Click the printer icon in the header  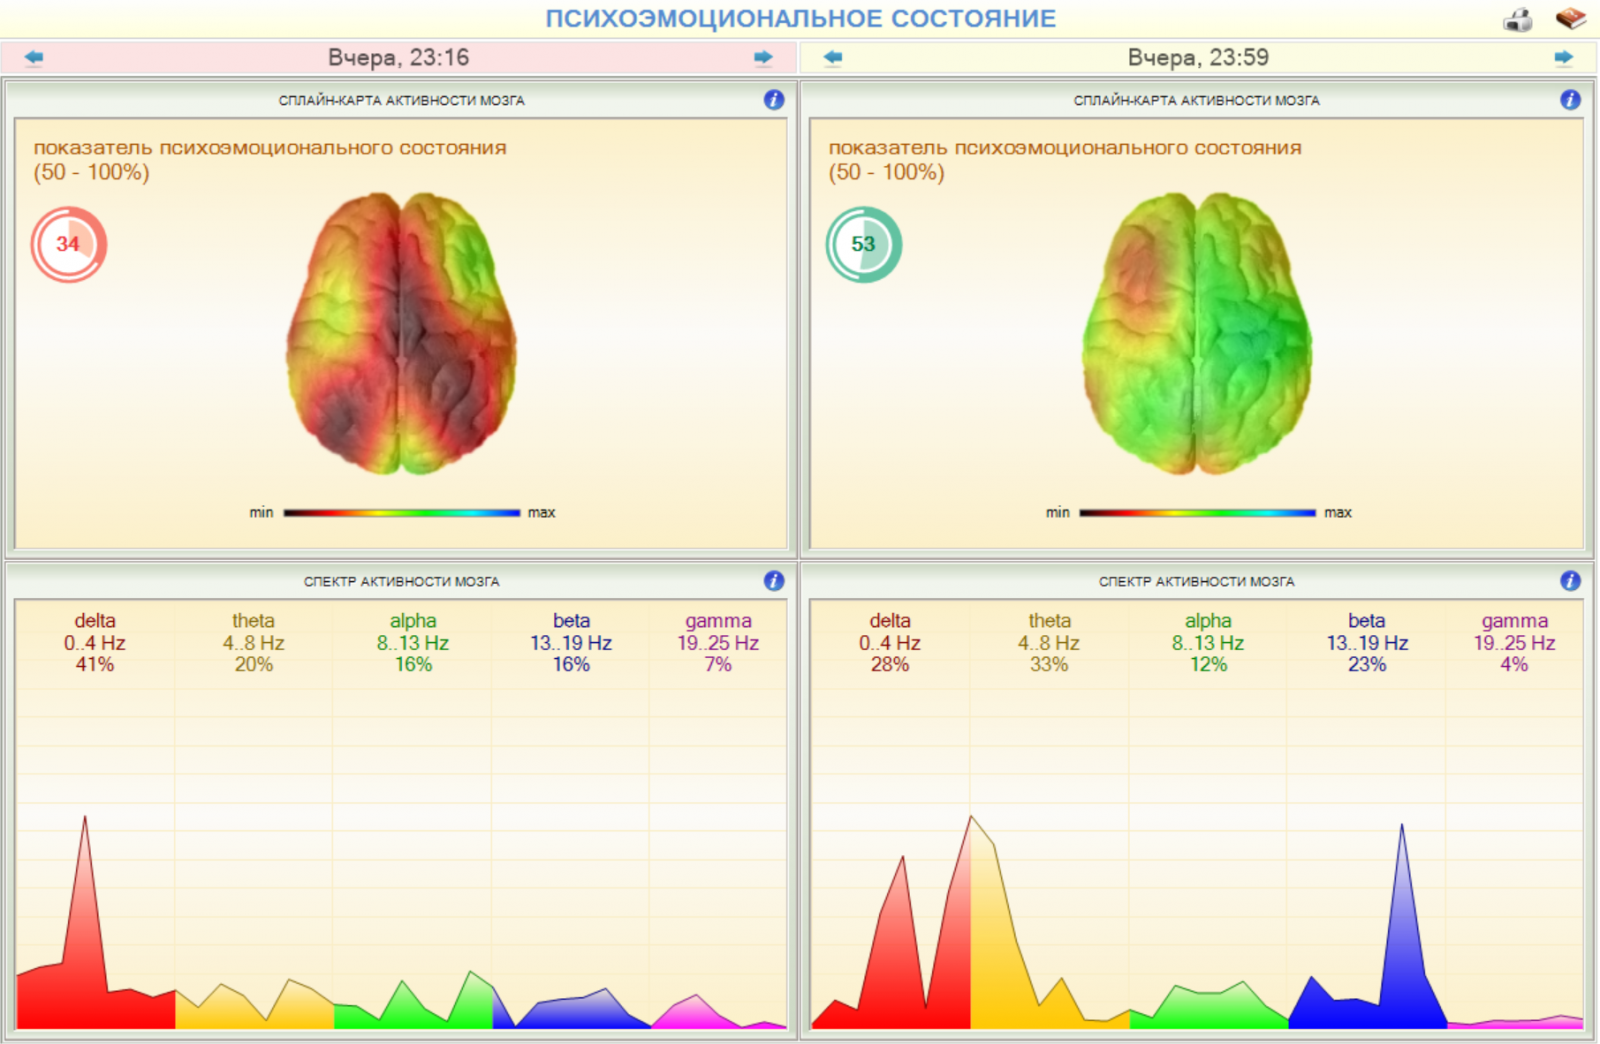click(x=1518, y=19)
